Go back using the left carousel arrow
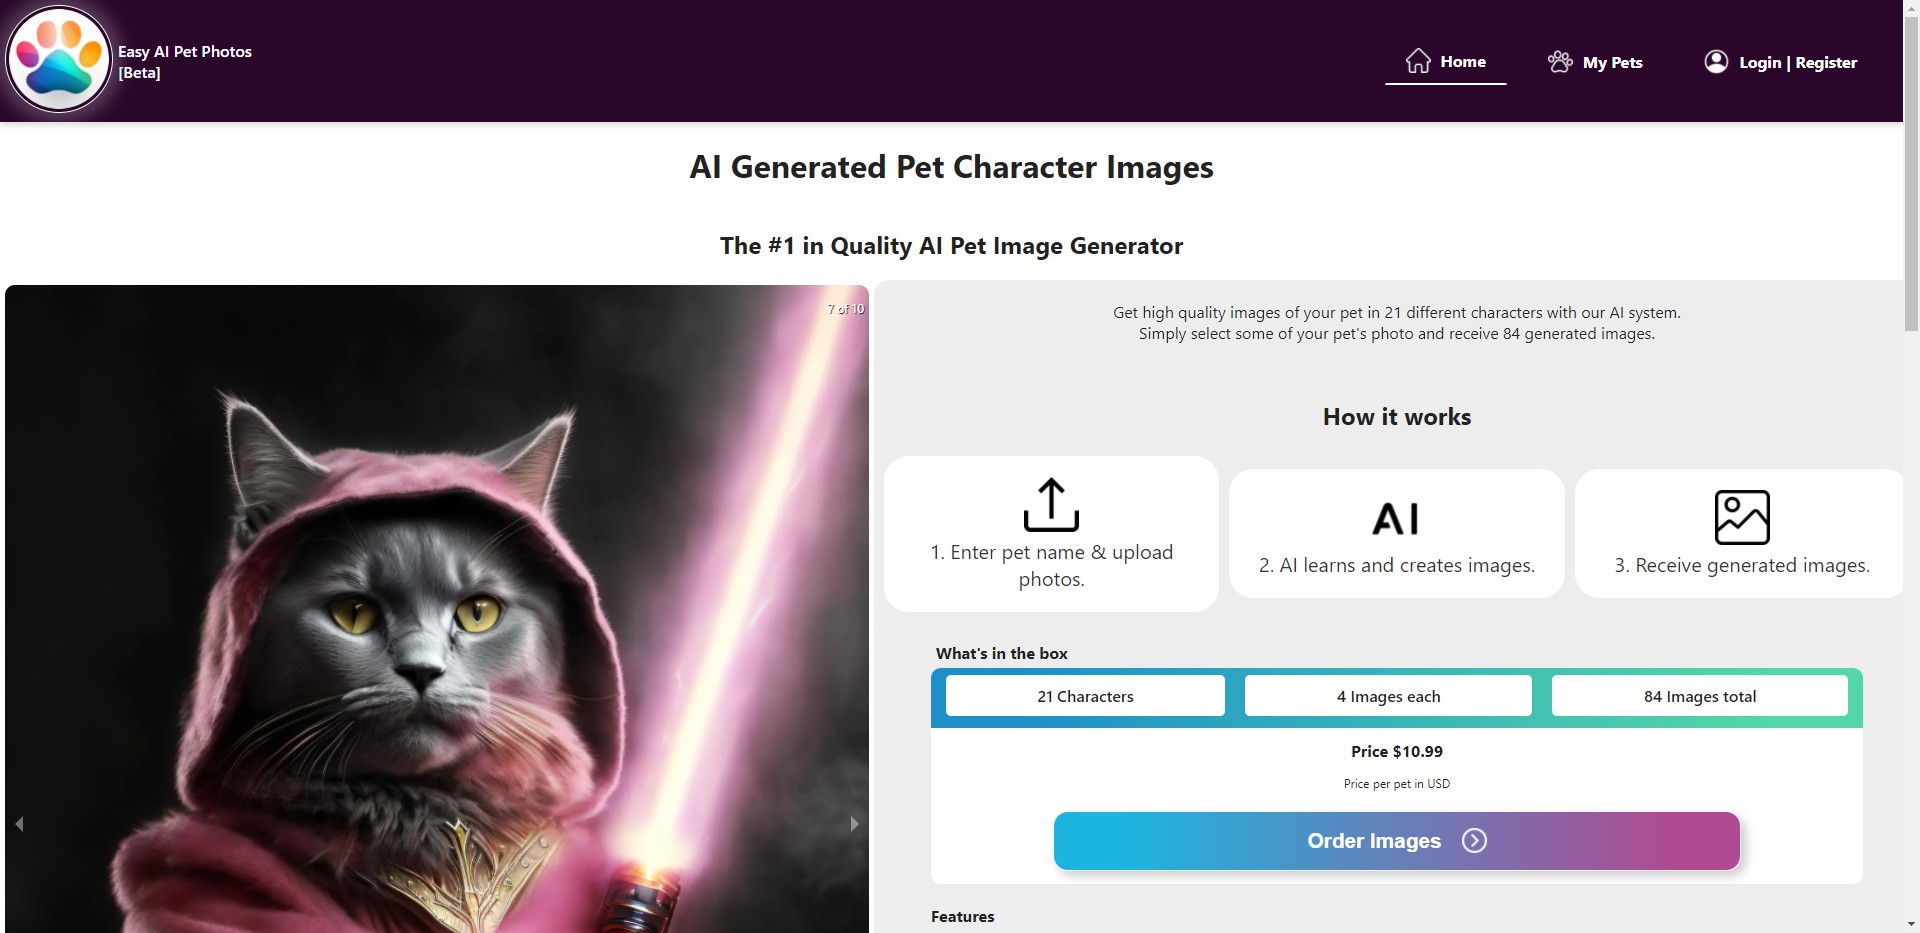Viewport: 1920px width, 933px height. 18,824
